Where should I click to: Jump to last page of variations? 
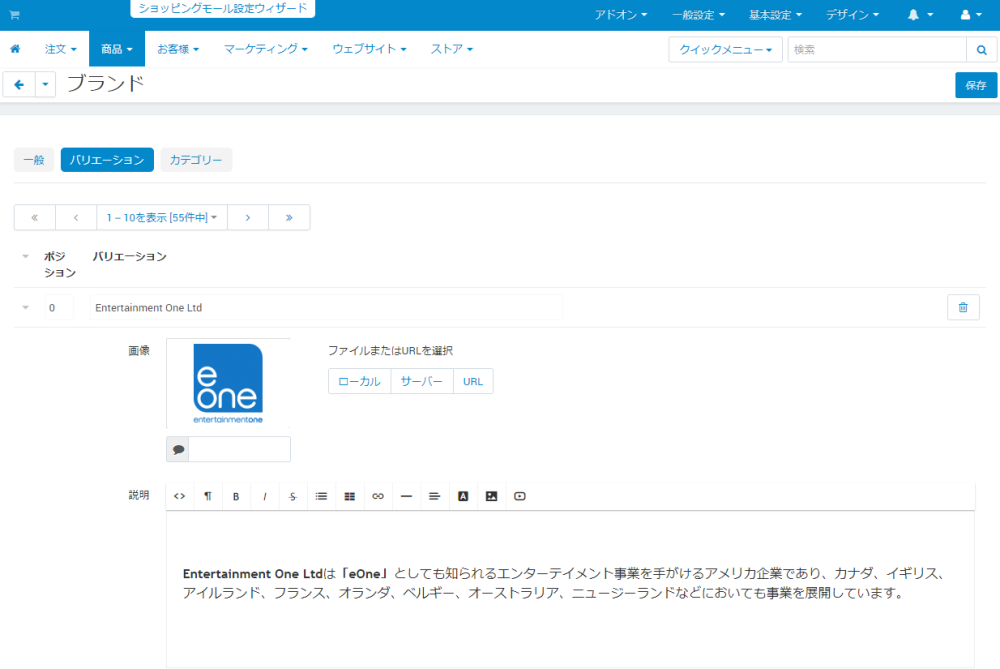pyautogui.click(x=290, y=217)
